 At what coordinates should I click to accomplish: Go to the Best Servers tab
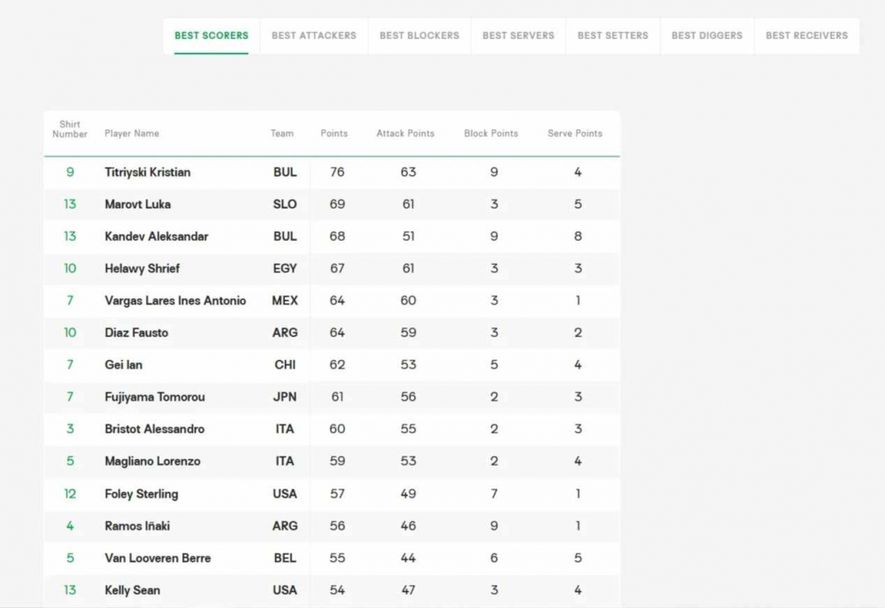tap(518, 36)
